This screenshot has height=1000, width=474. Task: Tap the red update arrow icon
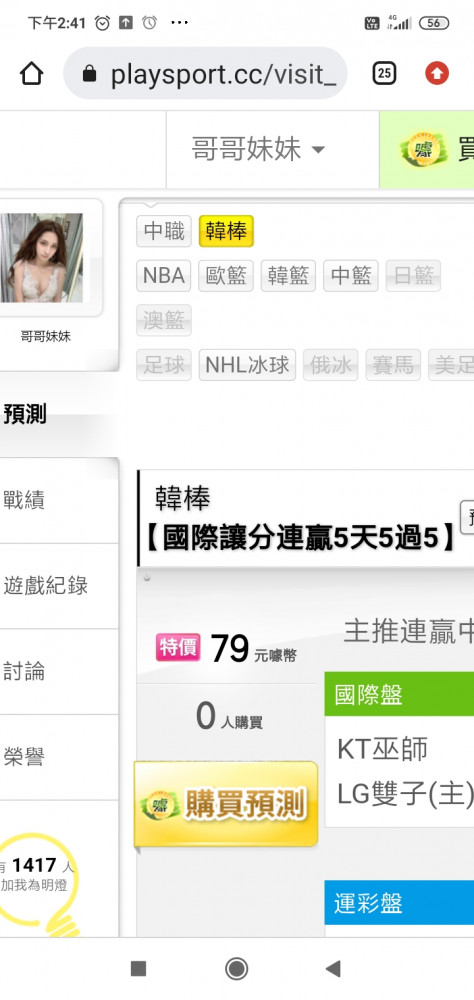[437, 74]
